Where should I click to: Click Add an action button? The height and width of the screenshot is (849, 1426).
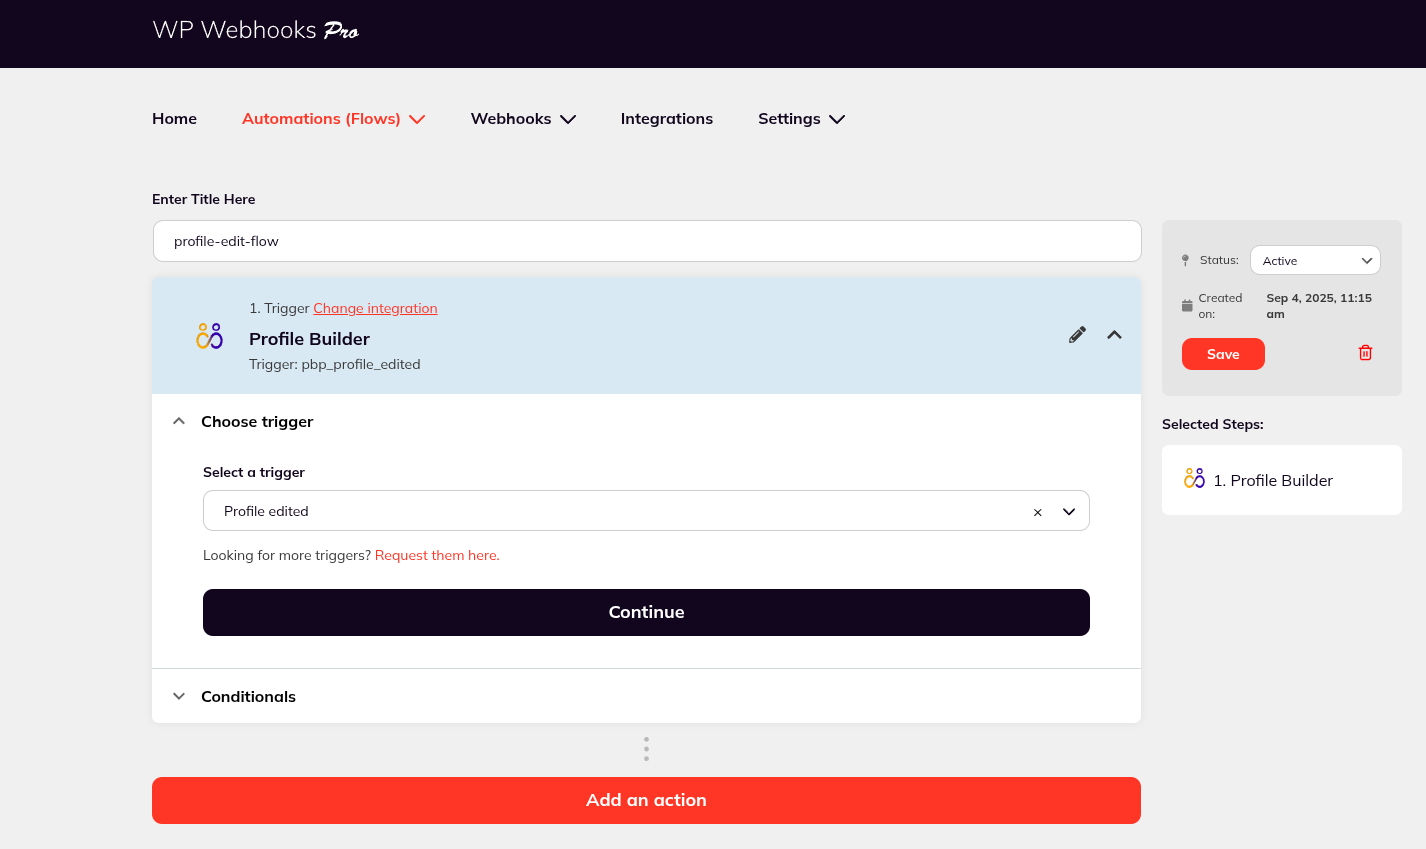(646, 800)
